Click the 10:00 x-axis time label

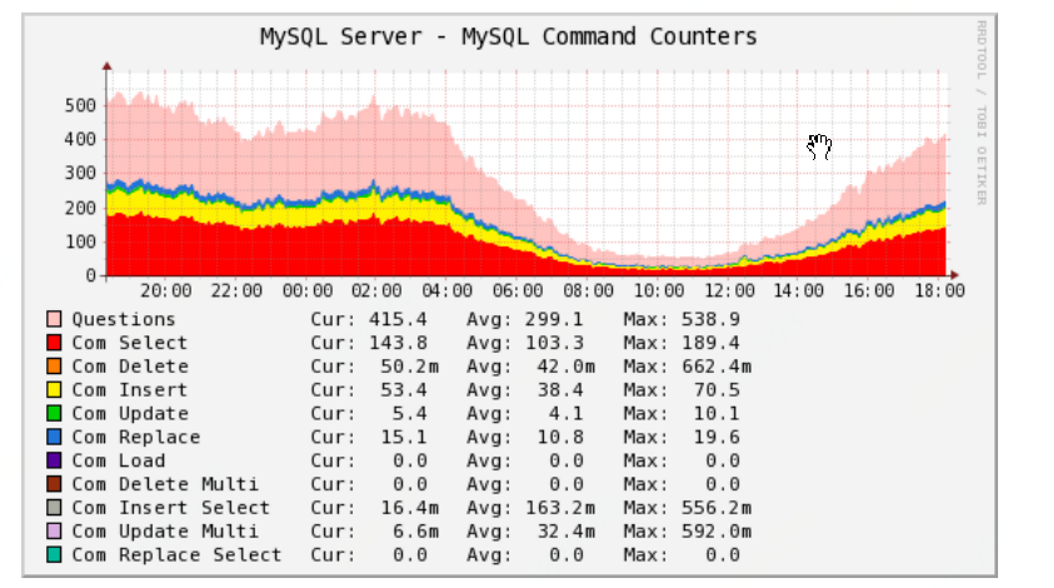pyautogui.click(x=659, y=290)
